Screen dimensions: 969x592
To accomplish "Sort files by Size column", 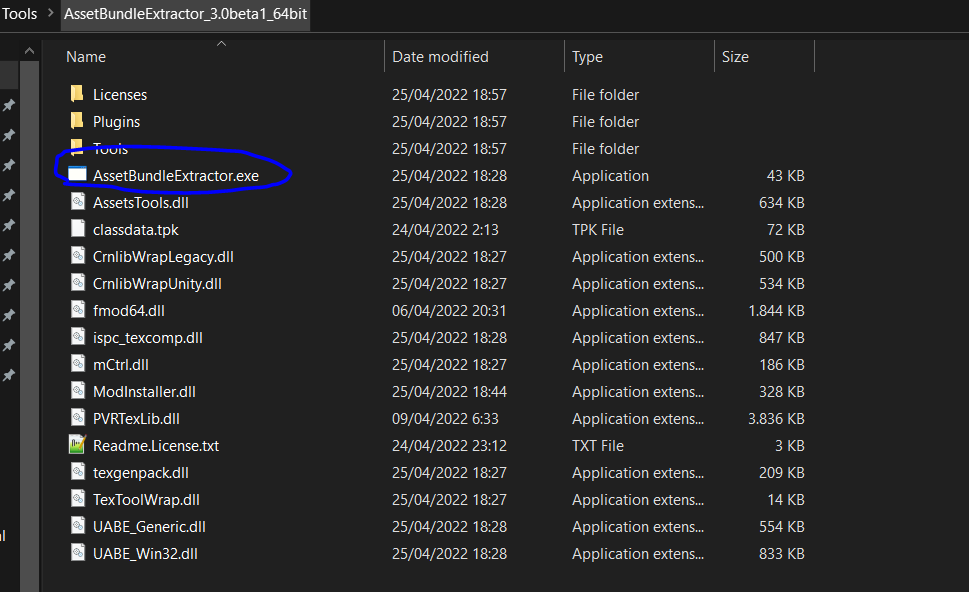I will click(735, 57).
